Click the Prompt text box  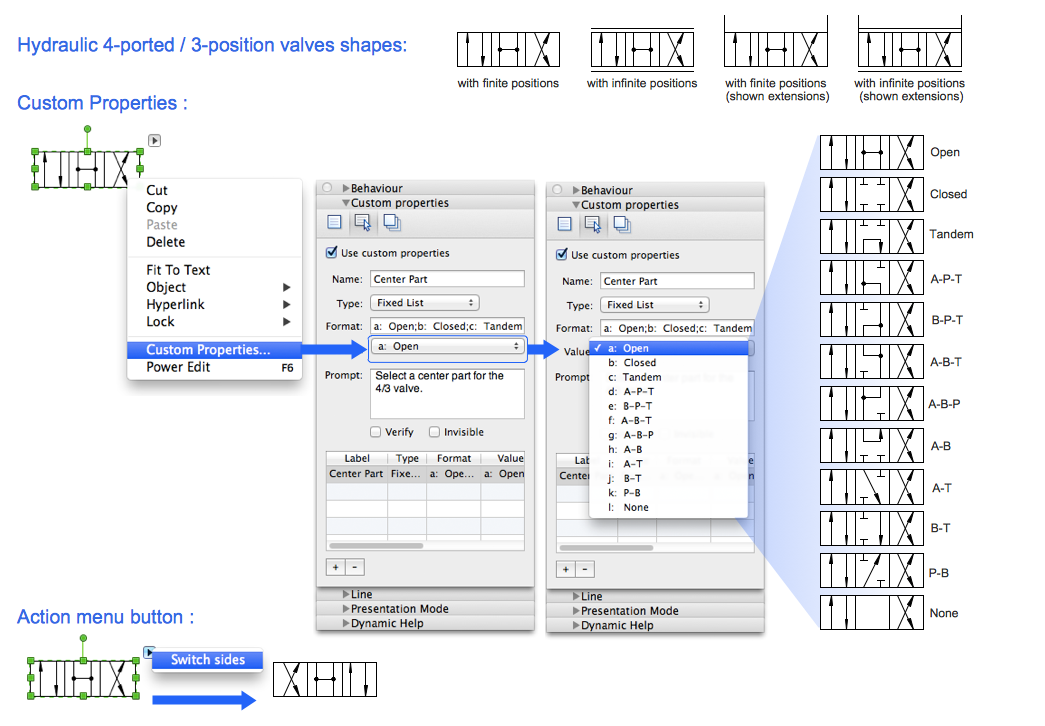(447, 393)
